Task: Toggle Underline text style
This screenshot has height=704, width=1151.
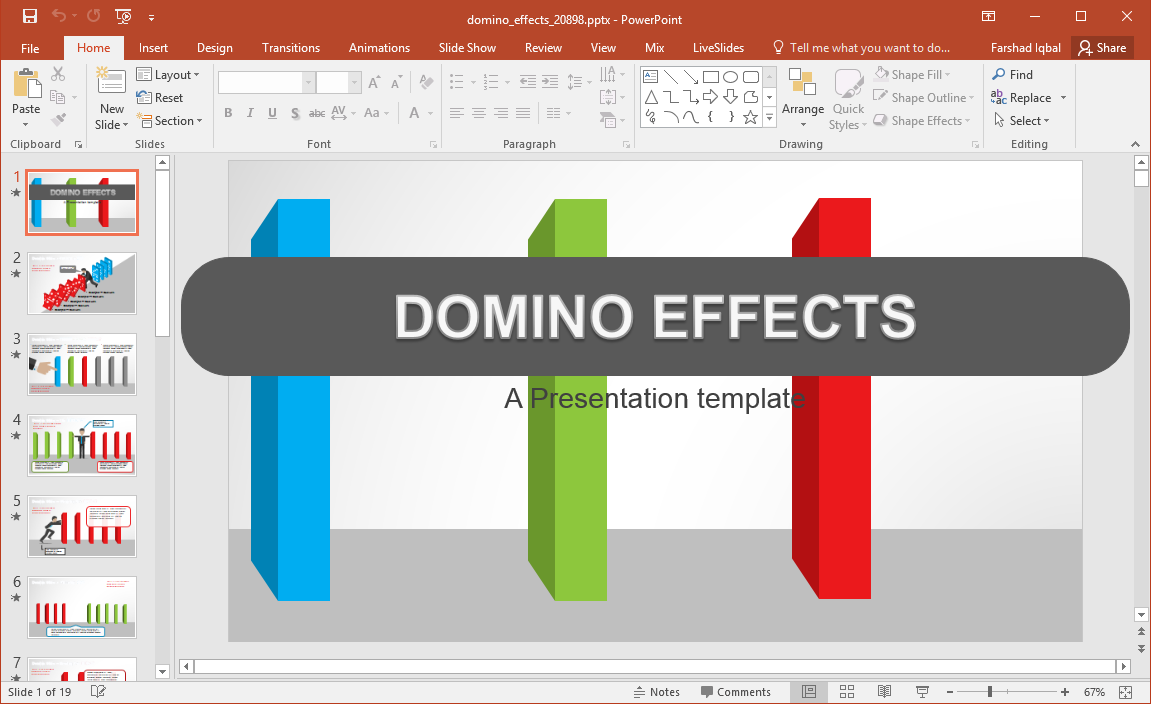Action: (272, 114)
